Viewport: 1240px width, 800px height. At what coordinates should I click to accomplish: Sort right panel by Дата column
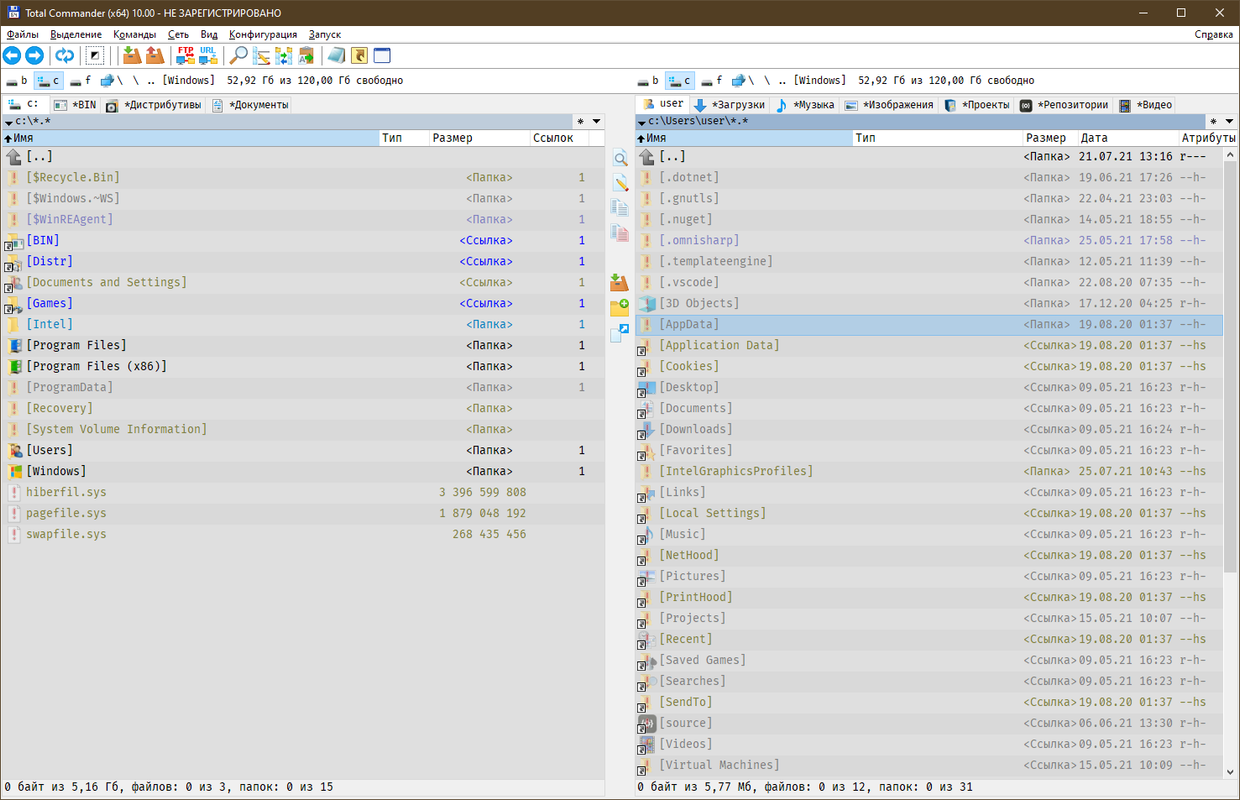[x=1128, y=138]
